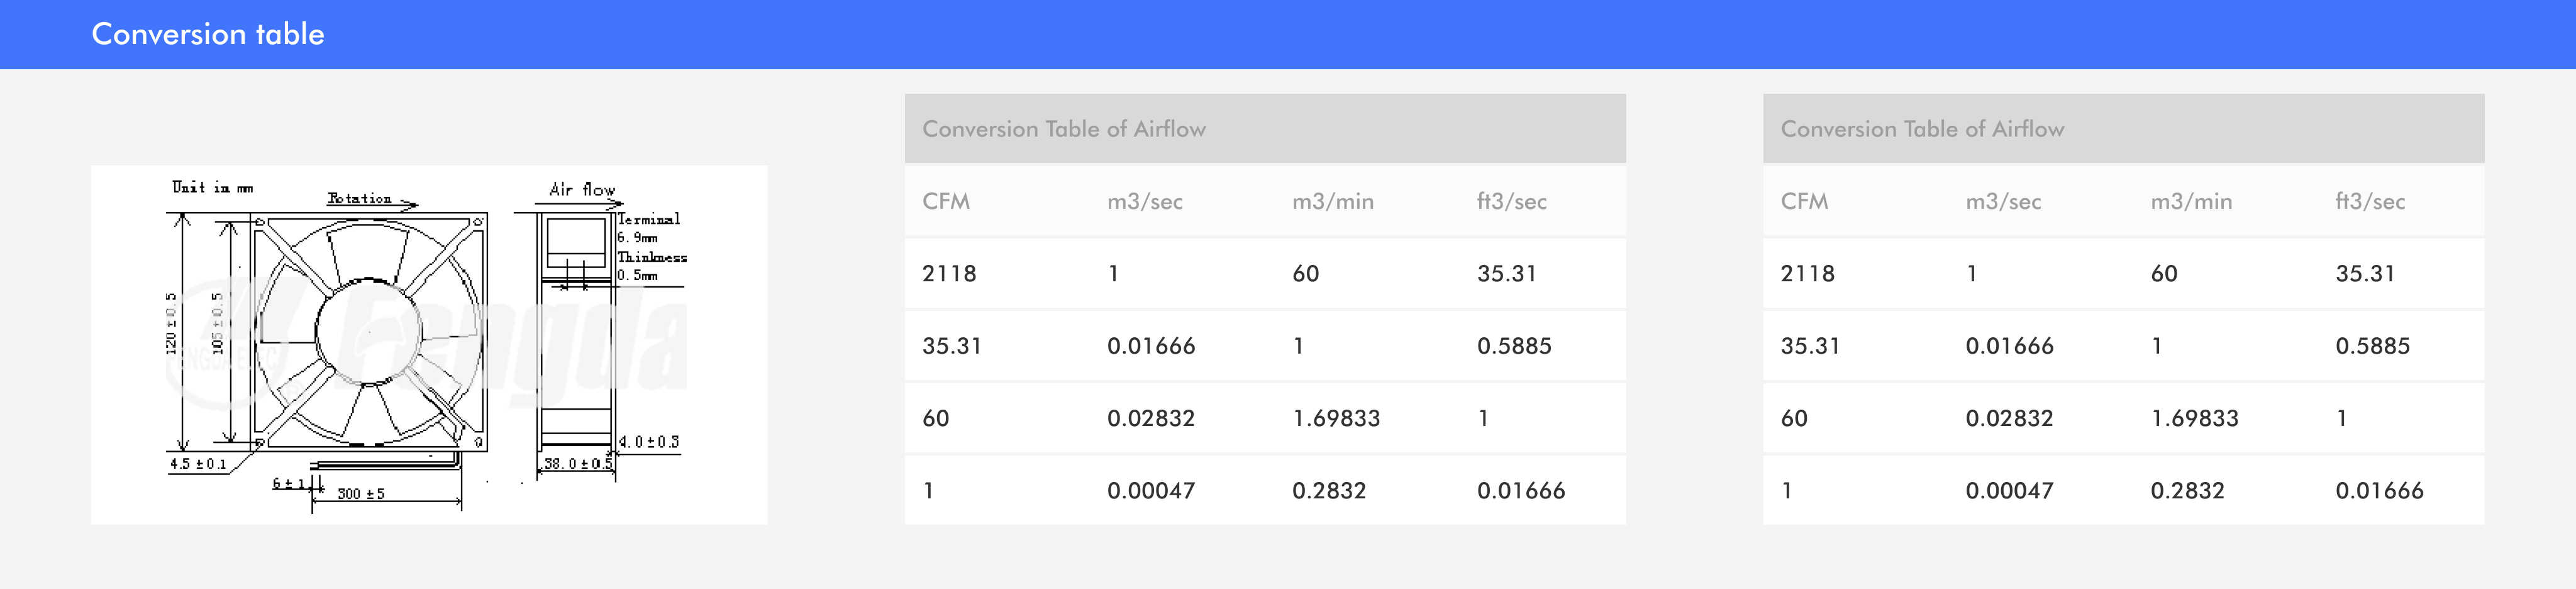Click the 0.2832 cell in the right table
The width and height of the screenshot is (2576, 589).
(2187, 491)
